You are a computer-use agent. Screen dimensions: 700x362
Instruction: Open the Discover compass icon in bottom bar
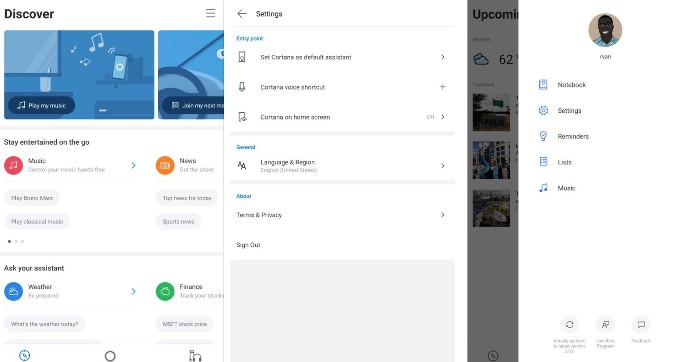[x=25, y=355]
